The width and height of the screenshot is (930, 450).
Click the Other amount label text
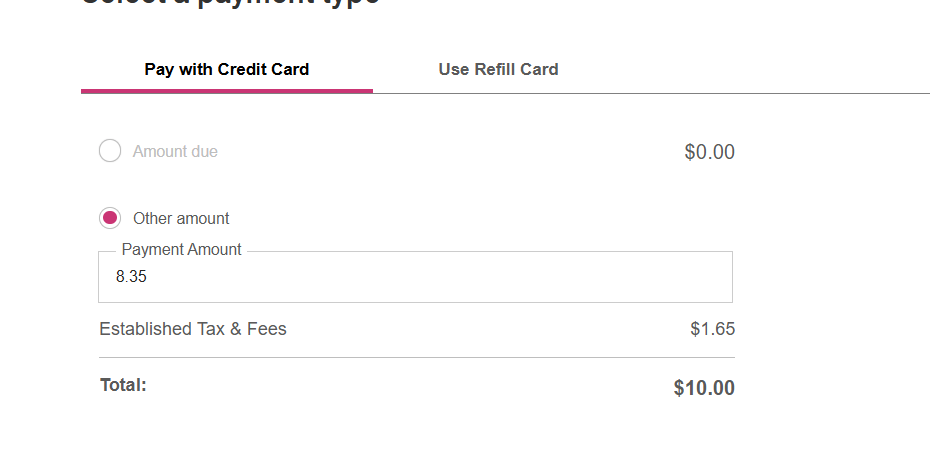pyautogui.click(x=181, y=218)
